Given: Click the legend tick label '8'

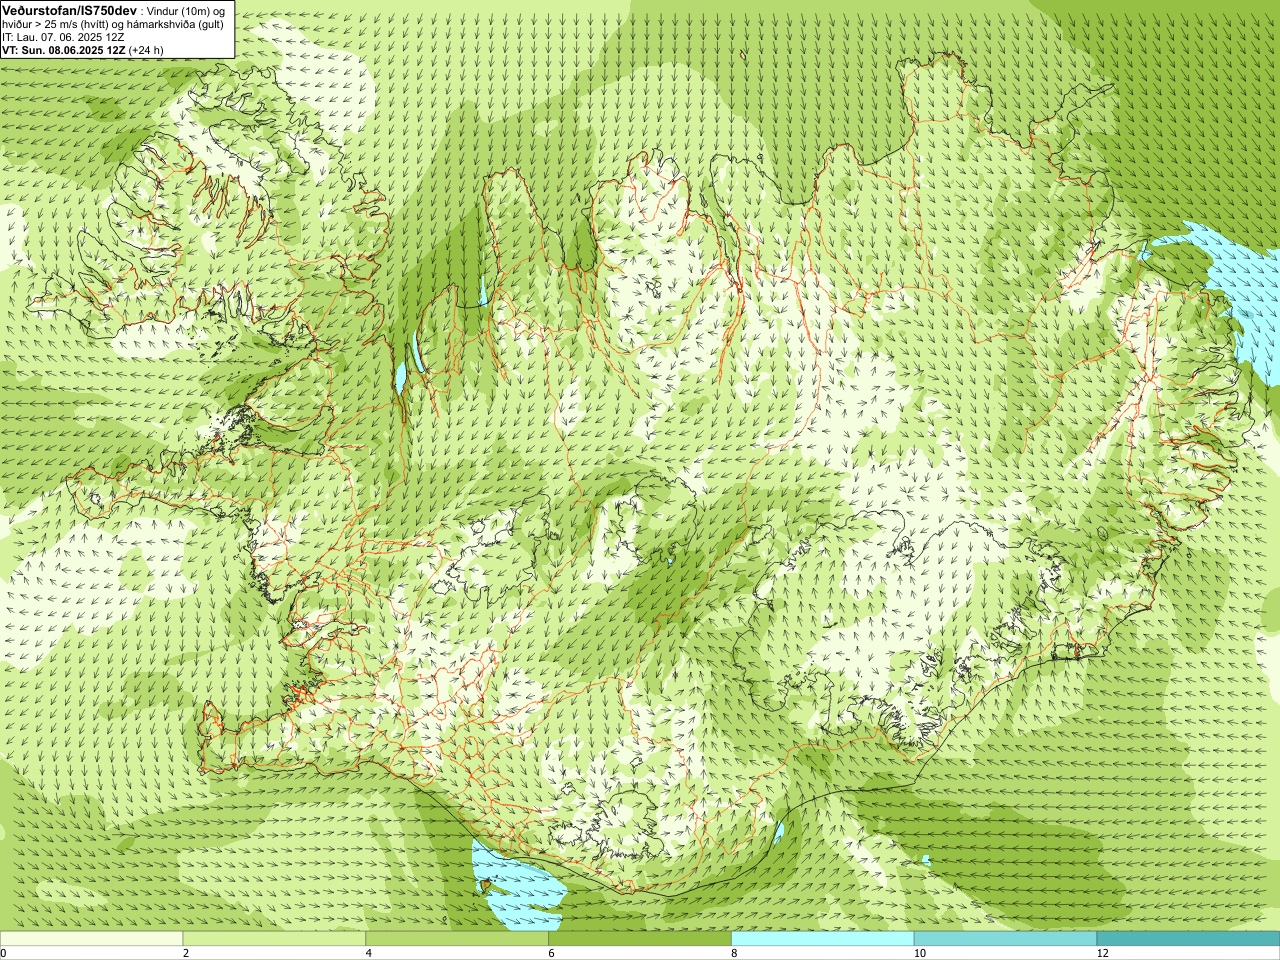Looking at the screenshot, I should click(734, 953).
